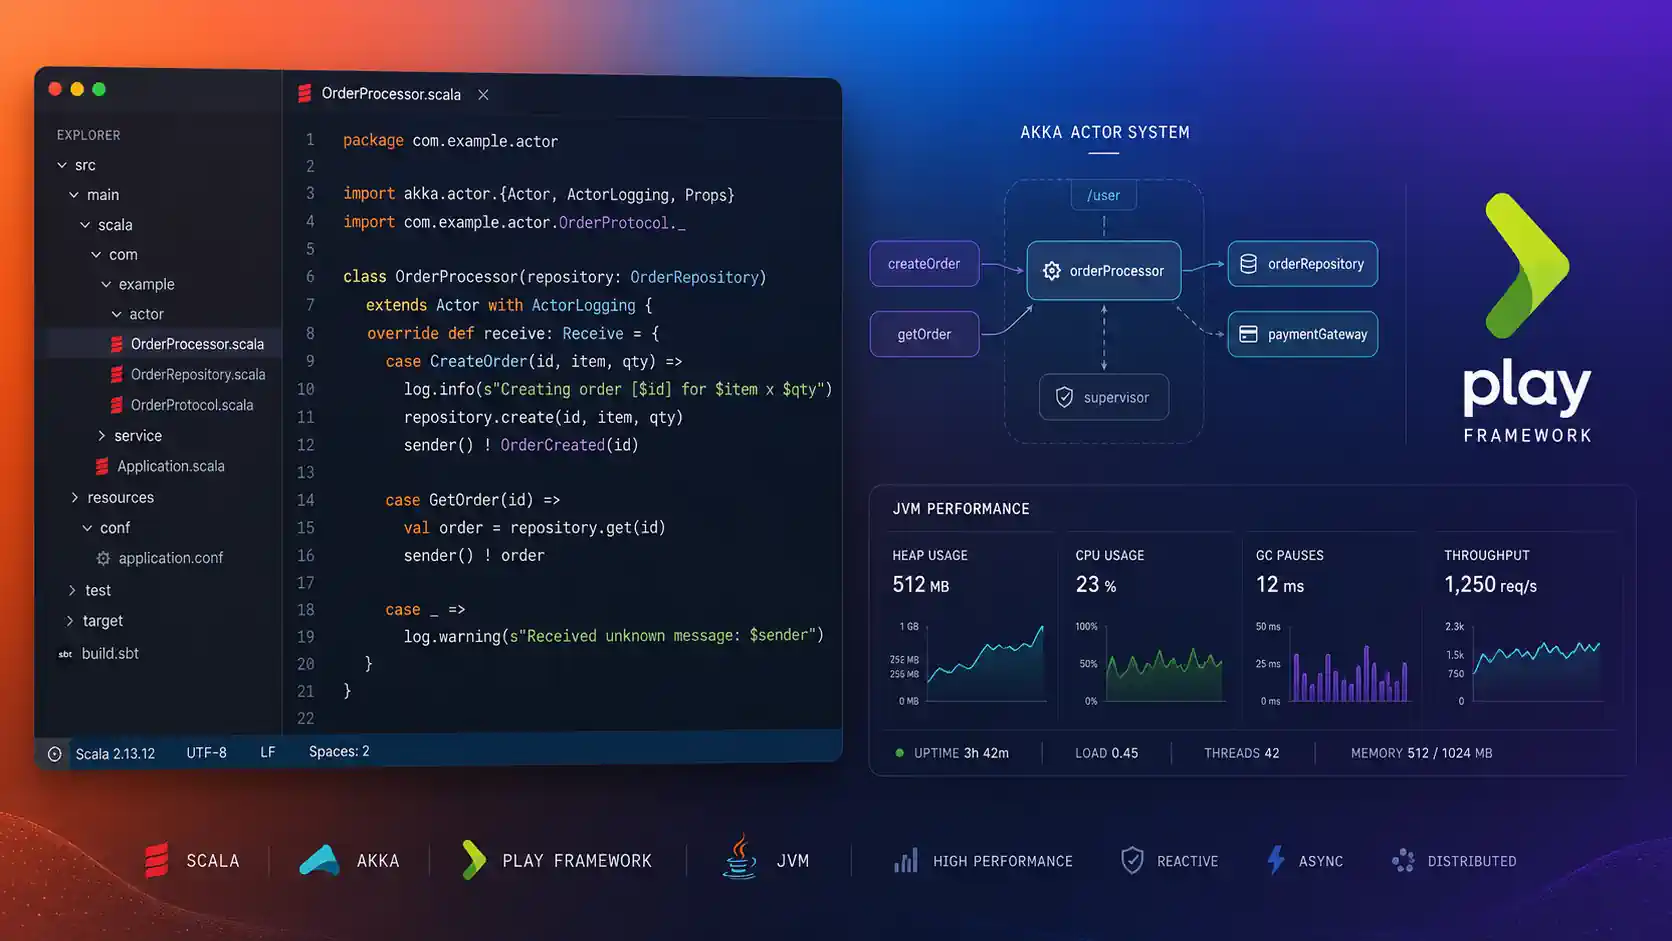The image size is (1672, 941).
Task: Click card icon in paymentGateway node
Action: pyautogui.click(x=1248, y=334)
